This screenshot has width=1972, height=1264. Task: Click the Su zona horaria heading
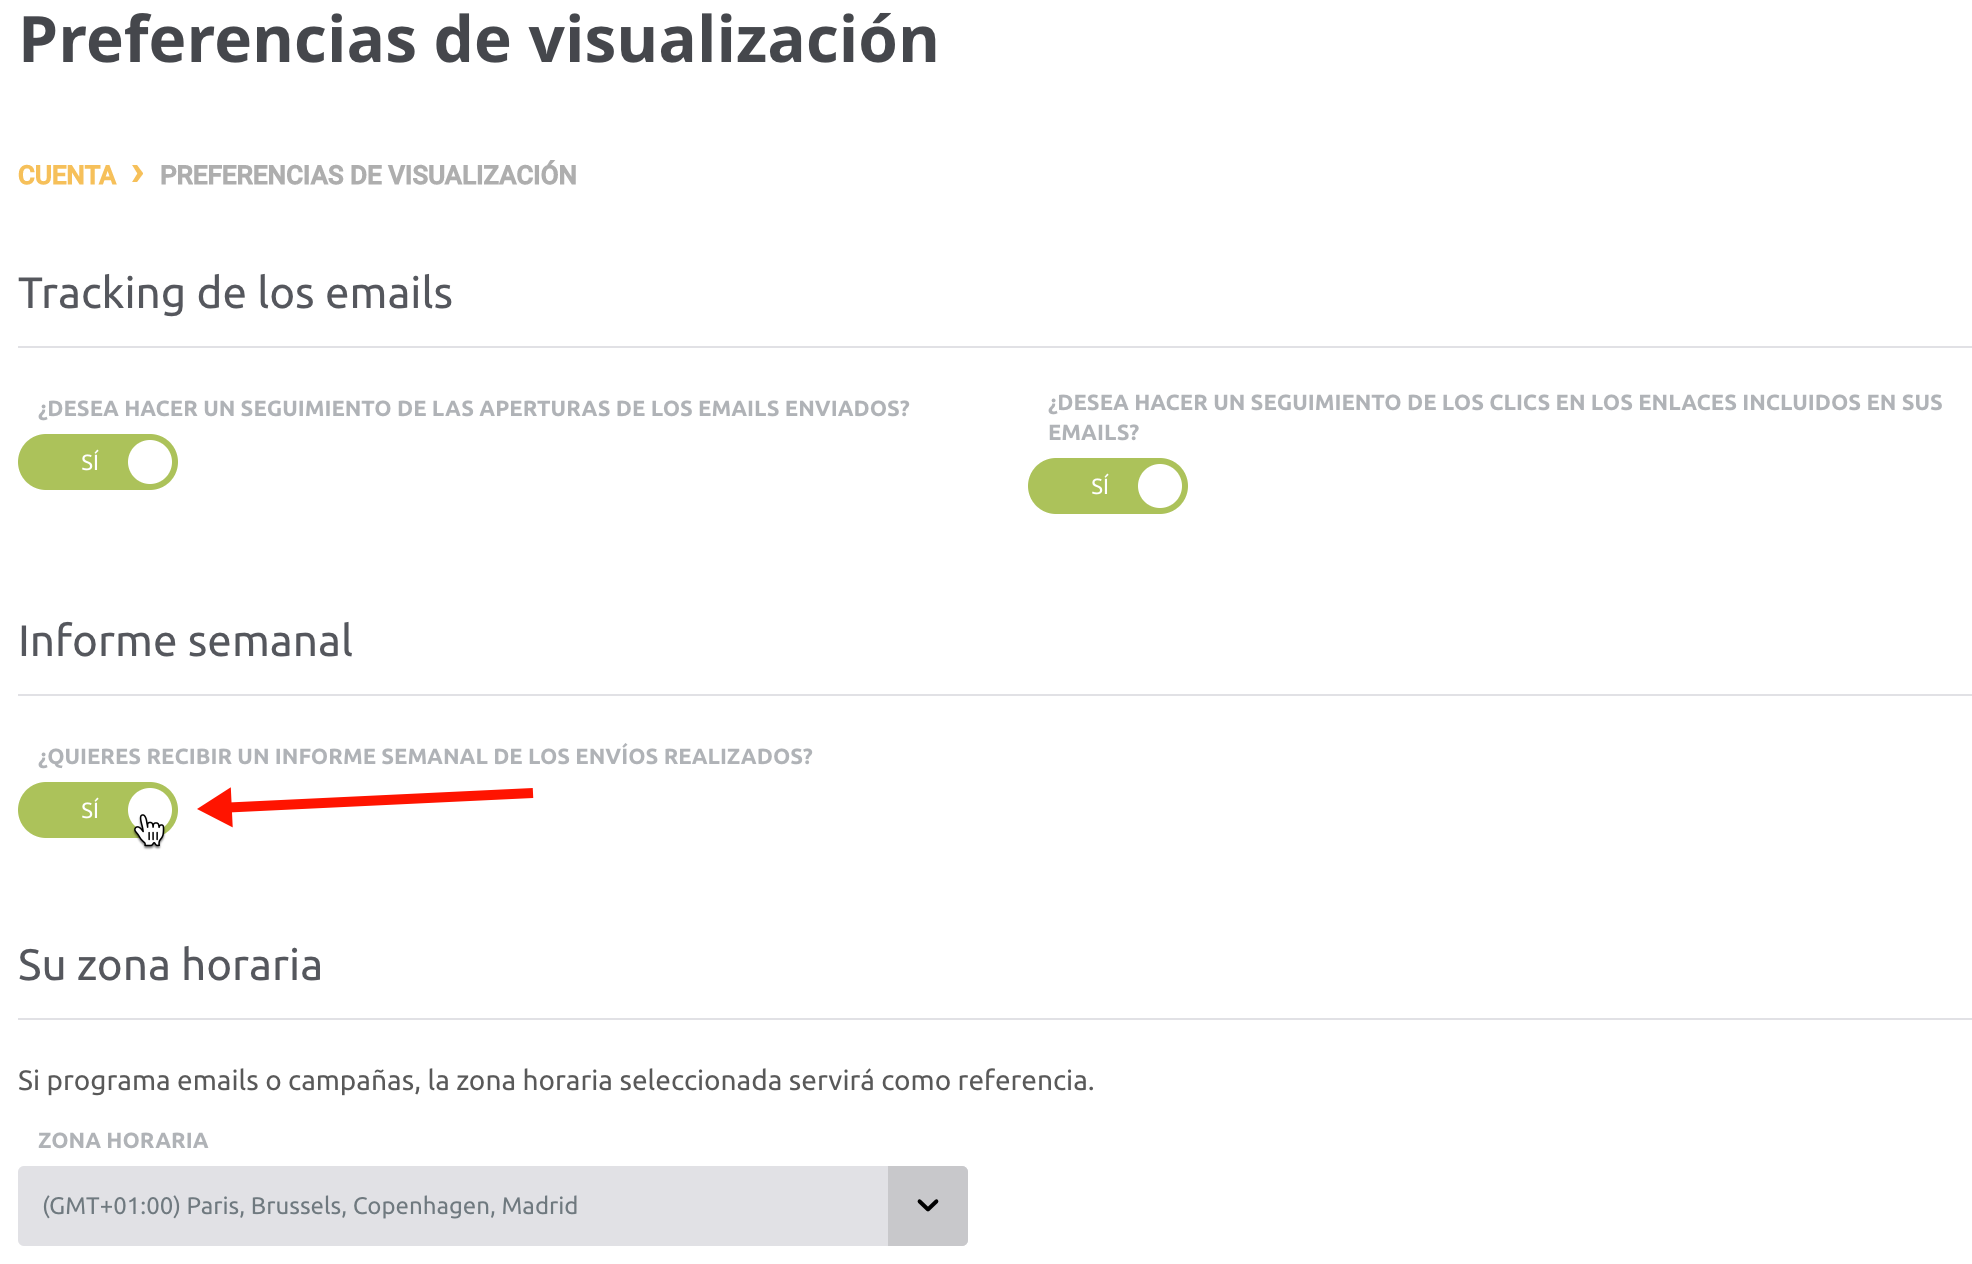tap(170, 965)
